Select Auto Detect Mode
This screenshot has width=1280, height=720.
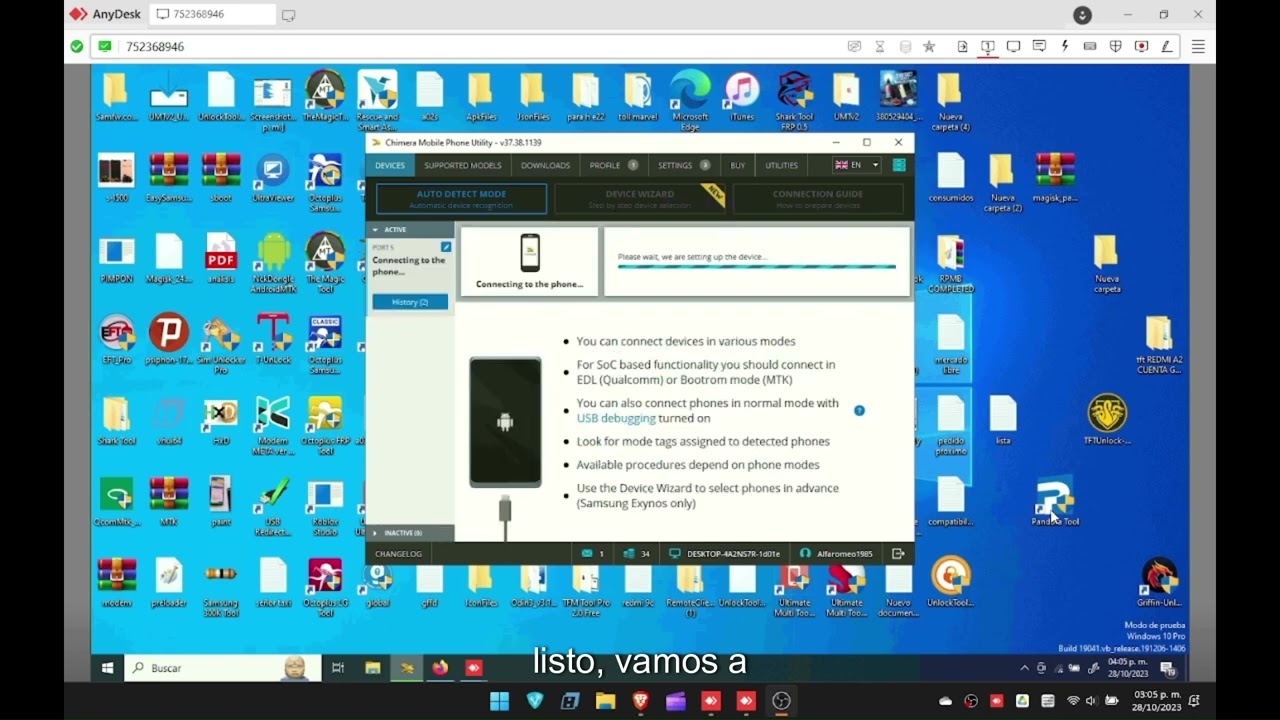coord(461,198)
